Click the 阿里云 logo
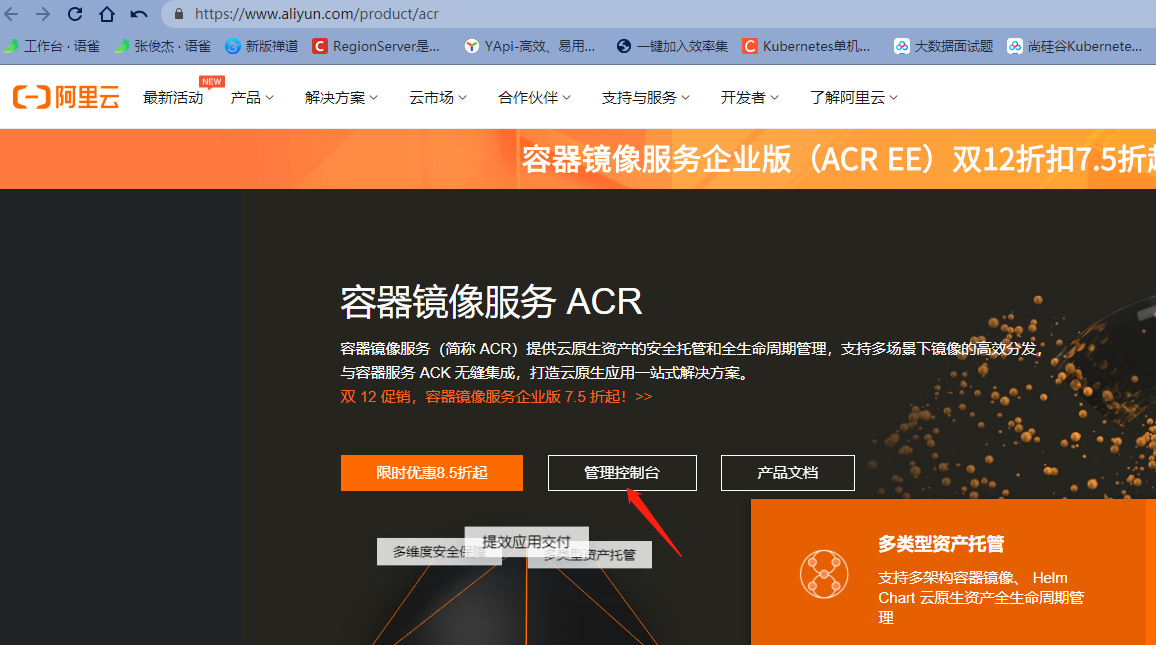1156x645 pixels. pos(66,97)
